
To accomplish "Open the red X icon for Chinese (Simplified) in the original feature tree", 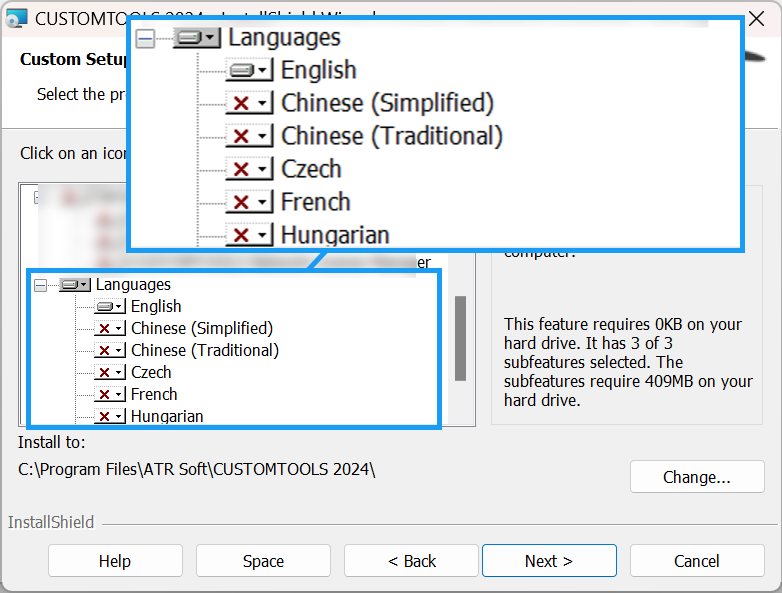I will pos(110,328).
